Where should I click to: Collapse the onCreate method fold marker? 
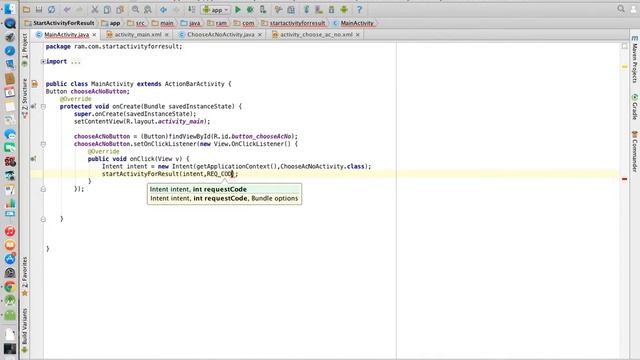pos(43,107)
